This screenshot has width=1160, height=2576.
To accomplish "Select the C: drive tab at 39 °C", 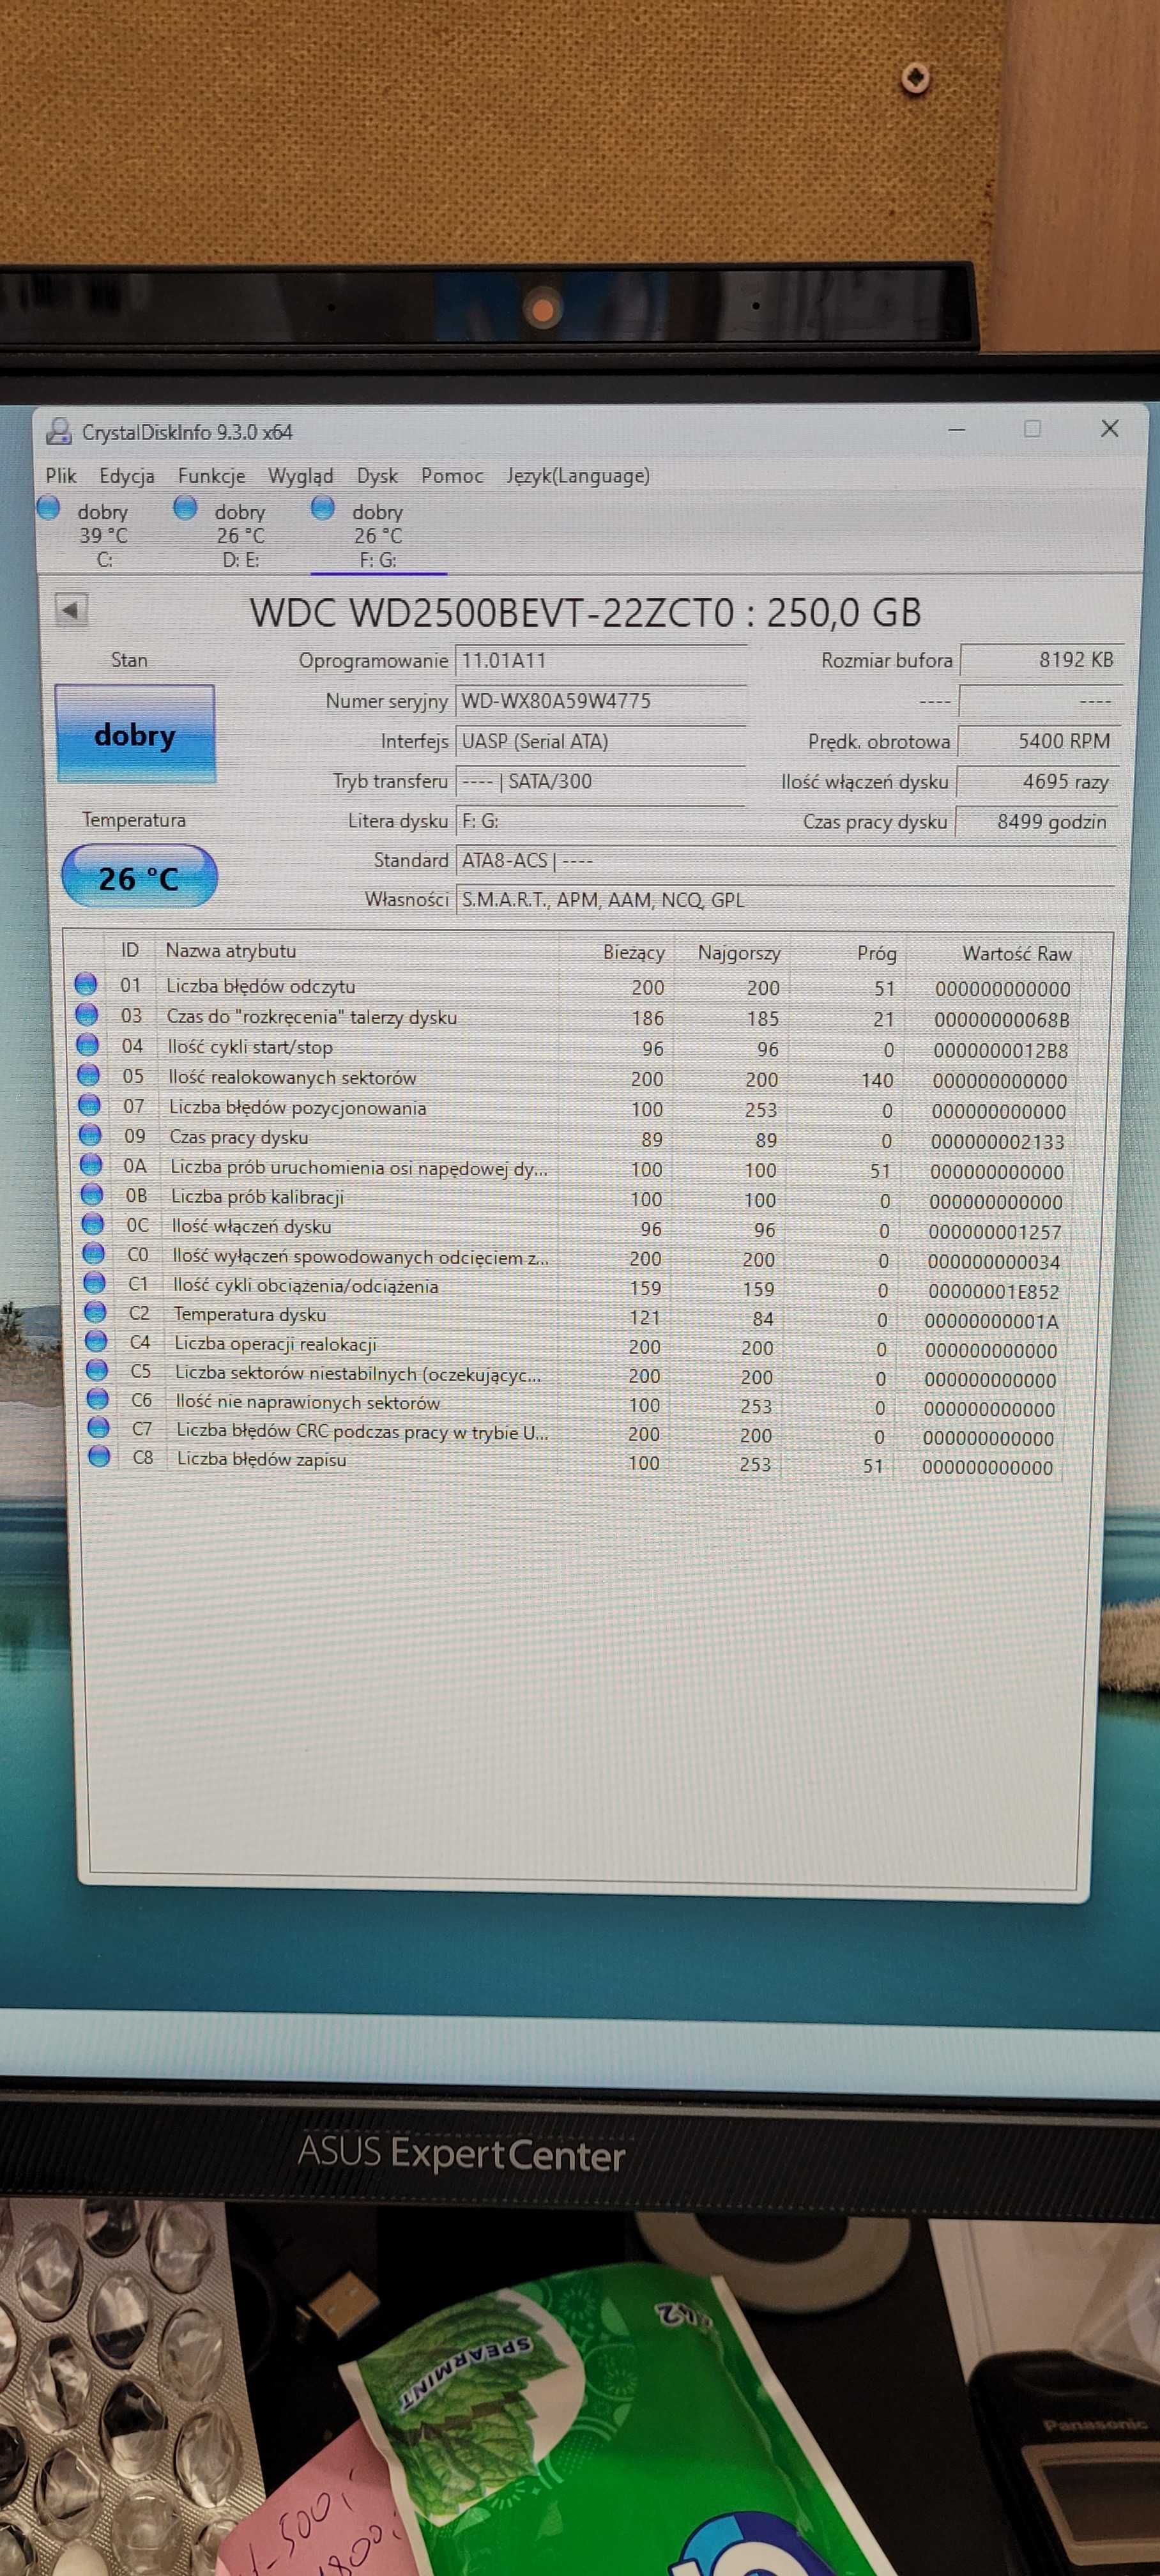I will [103, 536].
